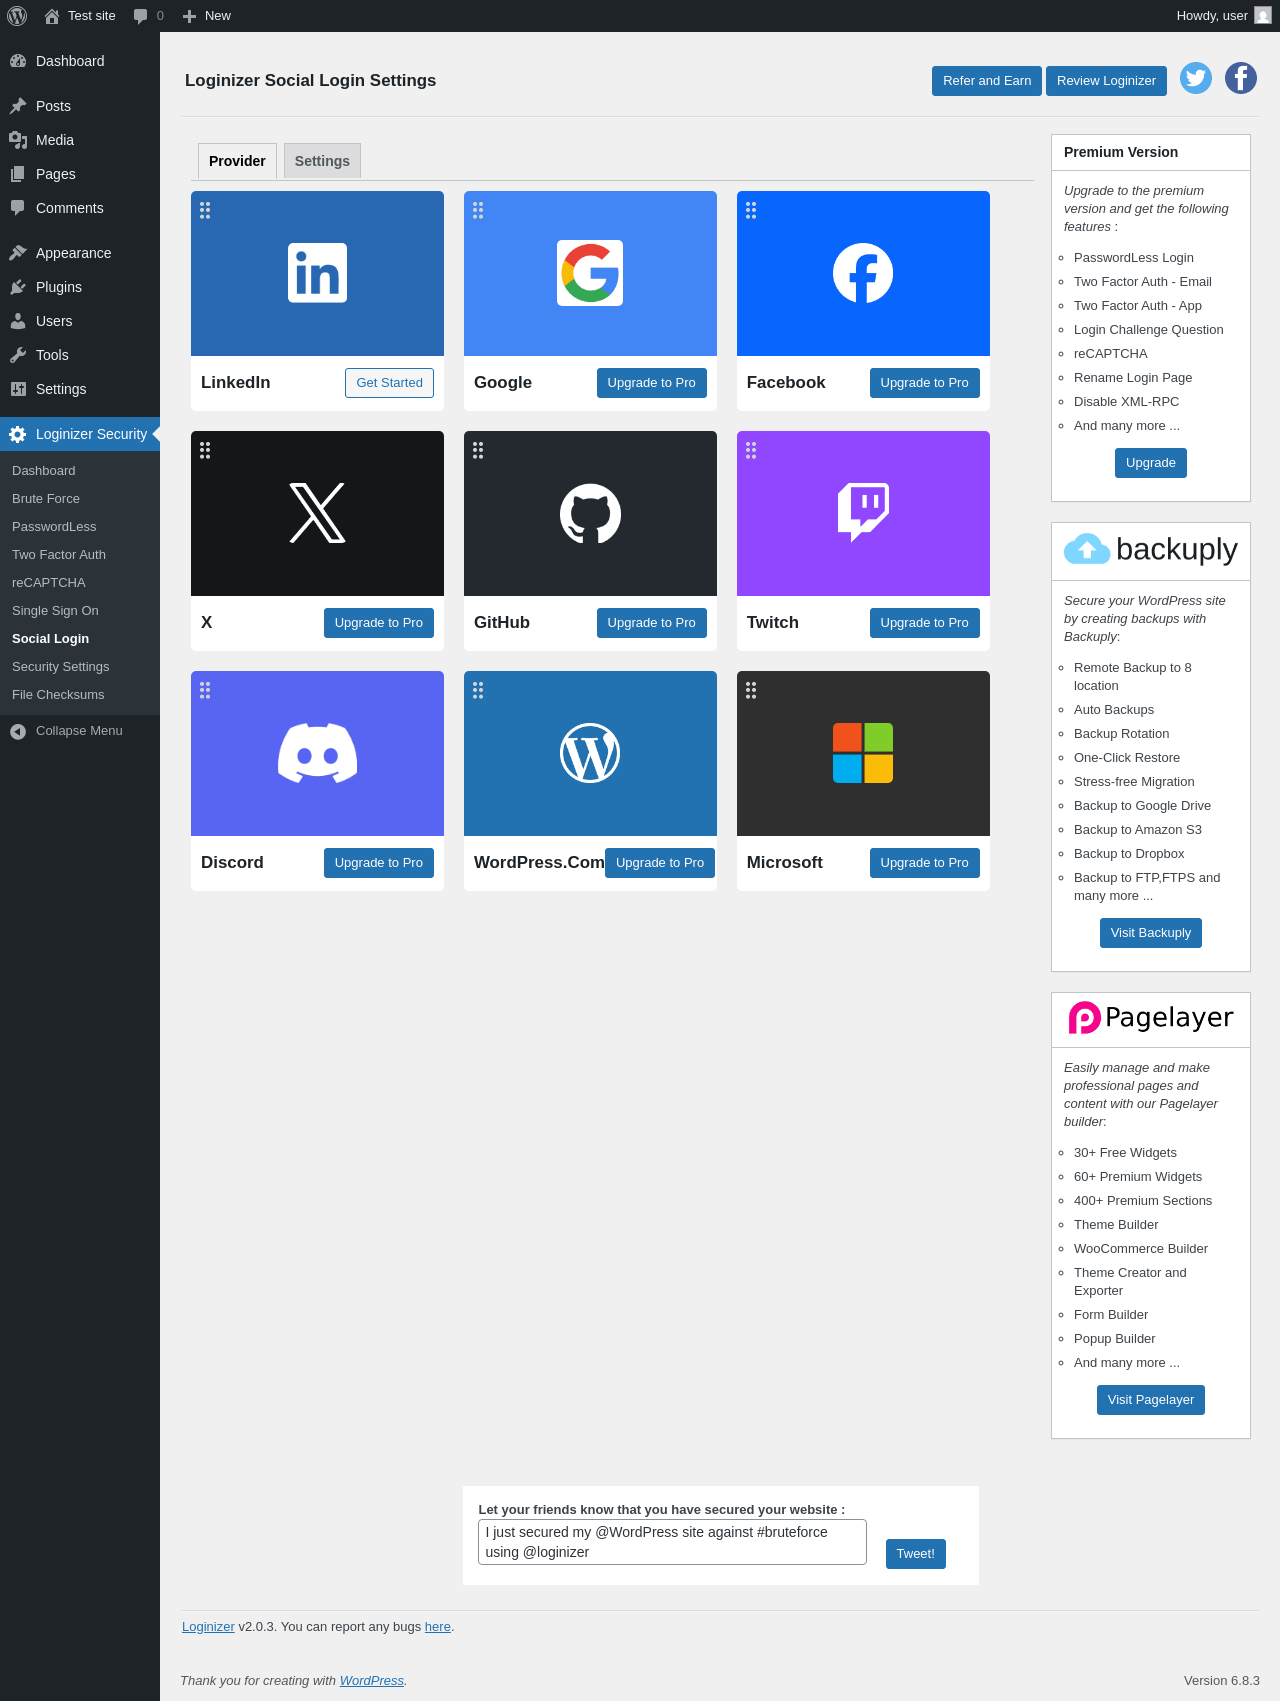Grab the Discord card drag handle
This screenshot has height=1701, width=1280.
[205, 690]
